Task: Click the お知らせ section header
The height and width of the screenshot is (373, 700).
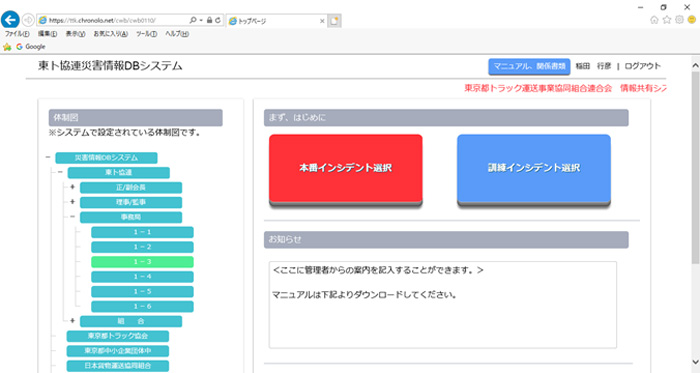Action: point(446,240)
